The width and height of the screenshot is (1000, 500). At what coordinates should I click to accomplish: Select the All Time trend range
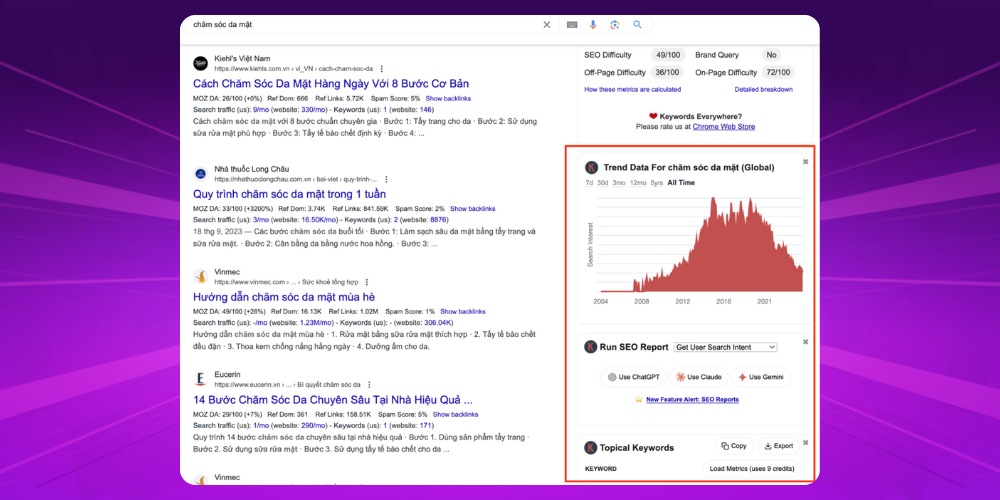pos(681,183)
